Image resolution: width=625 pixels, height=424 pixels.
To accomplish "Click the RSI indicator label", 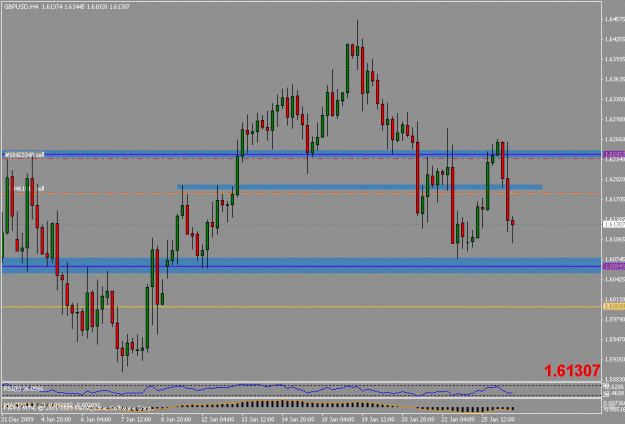I will click(x=23, y=389).
